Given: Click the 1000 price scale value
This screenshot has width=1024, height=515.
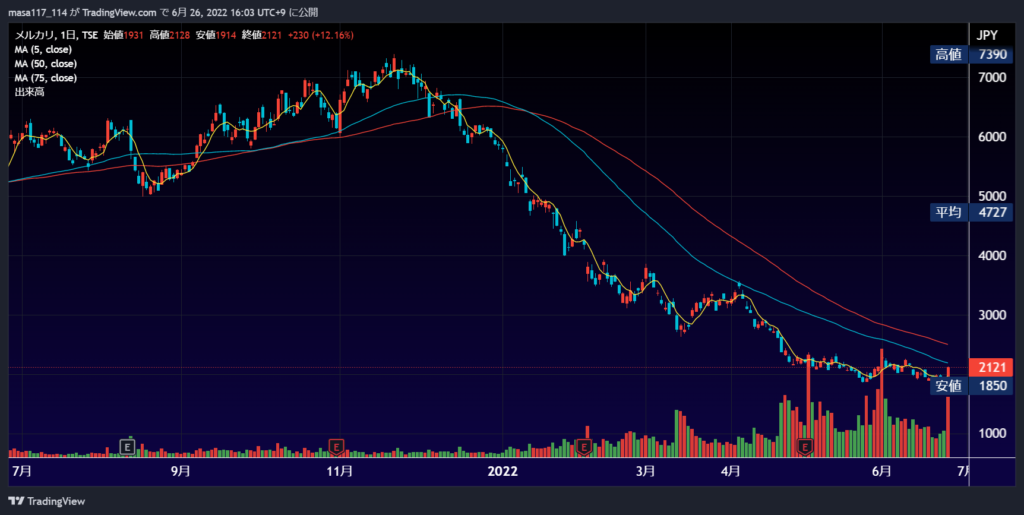Looking at the screenshot, I should point(992,433).
